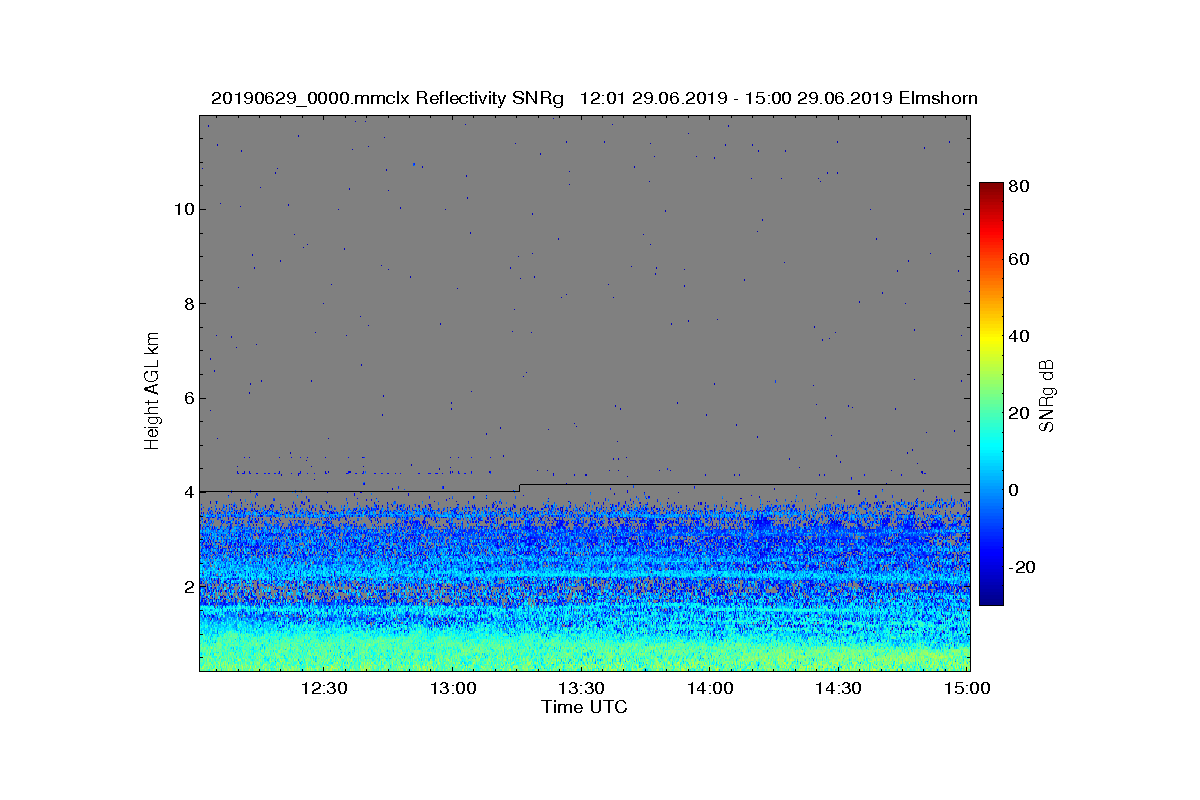The image size is (1200, 800).
Task: Click the colorbar value 40
Action: [x=1020, y=336]
